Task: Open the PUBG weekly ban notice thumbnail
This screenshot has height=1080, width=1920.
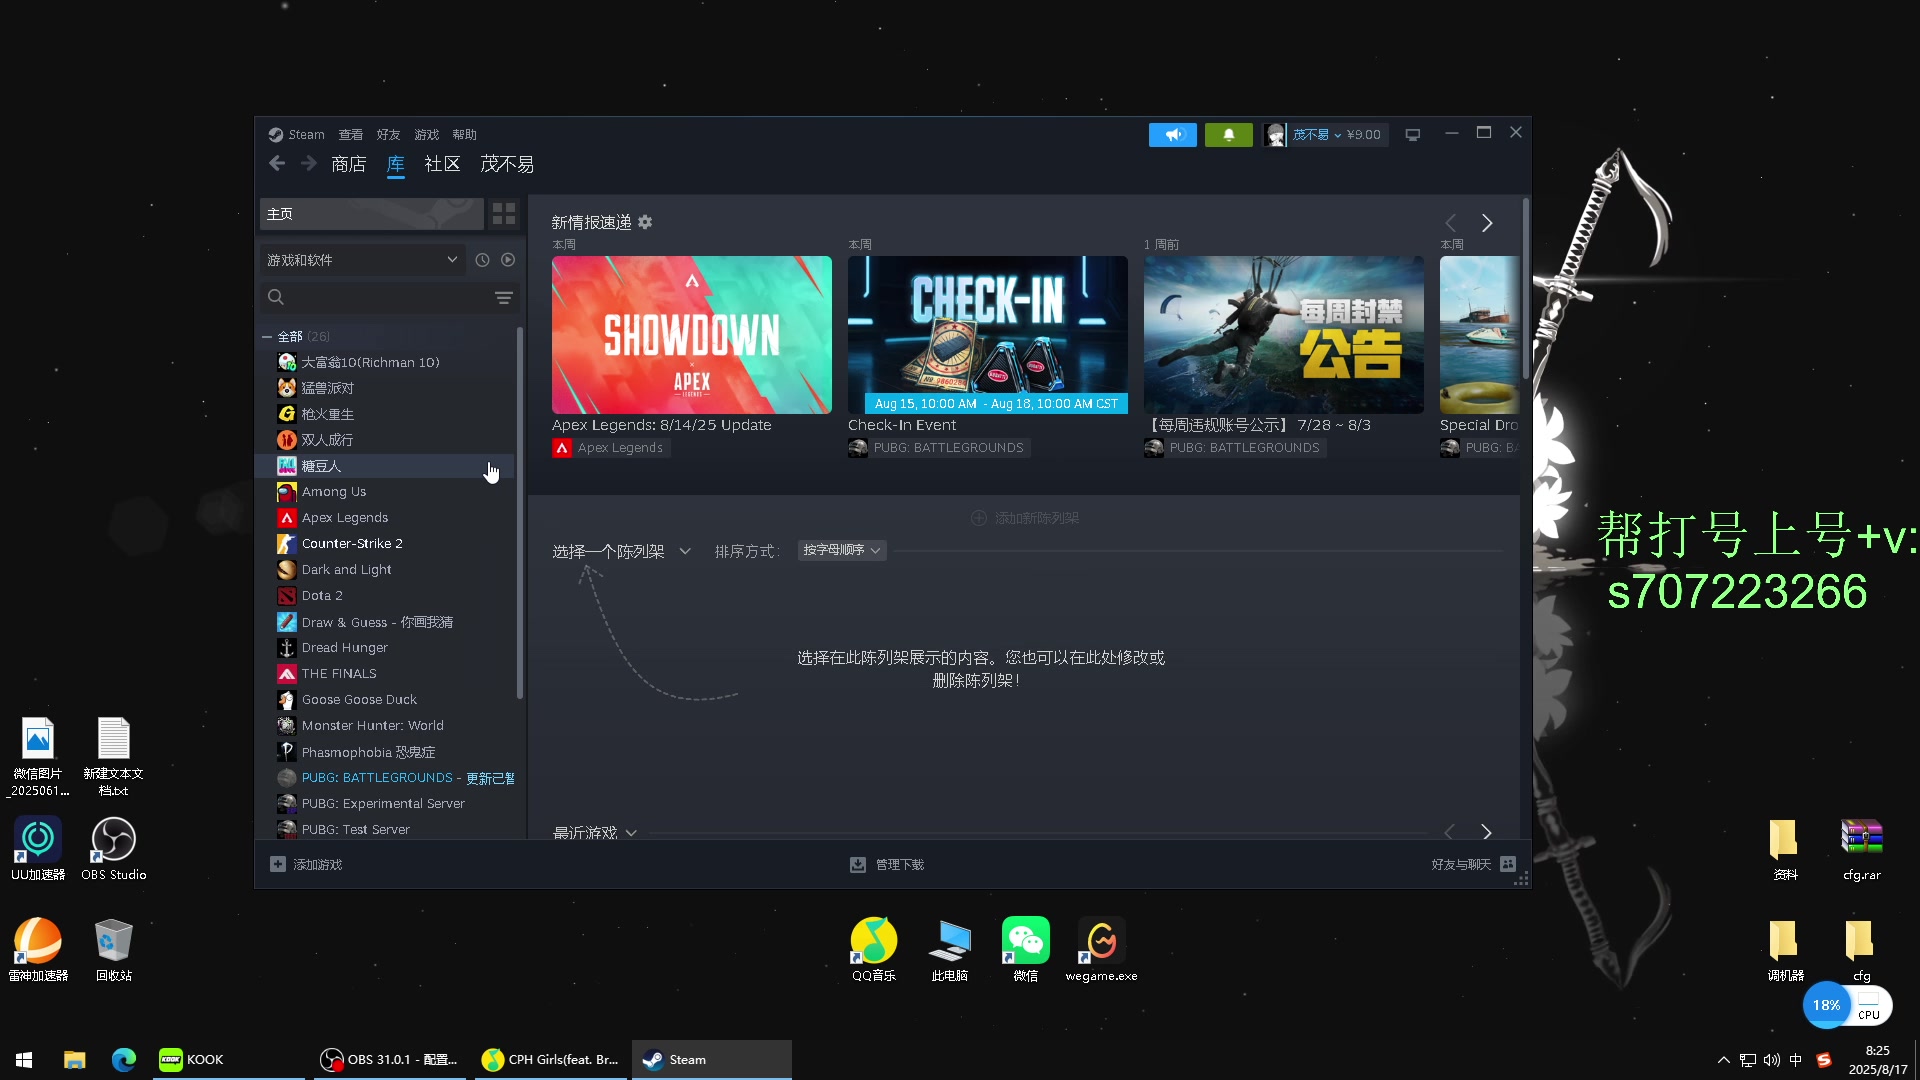Action: (1283, 335)
